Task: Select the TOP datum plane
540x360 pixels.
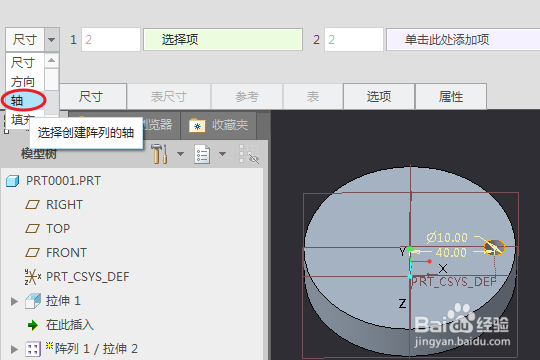Action: [58, 229]
